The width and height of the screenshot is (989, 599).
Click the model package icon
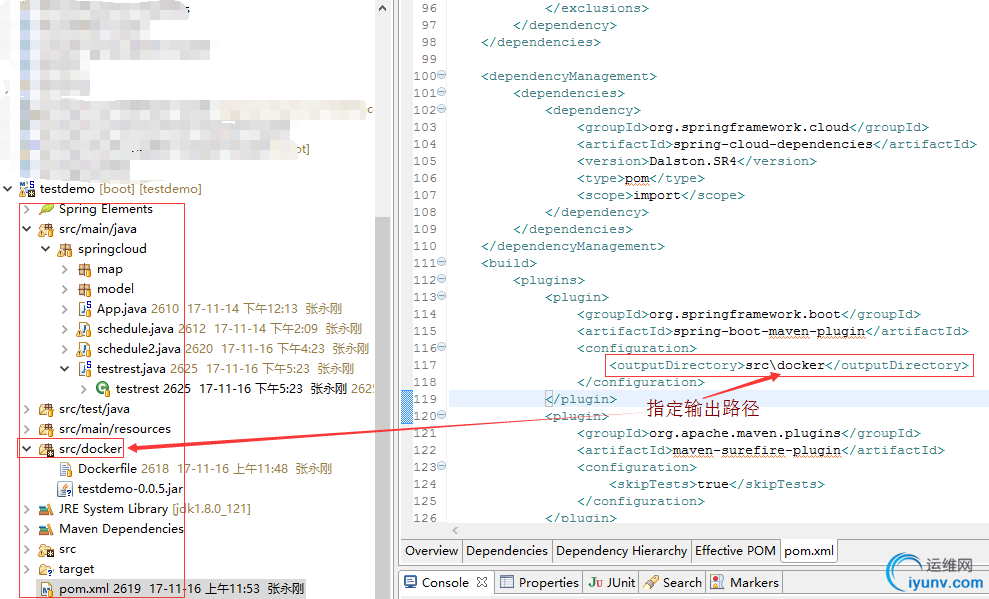(x=85, y=289)
